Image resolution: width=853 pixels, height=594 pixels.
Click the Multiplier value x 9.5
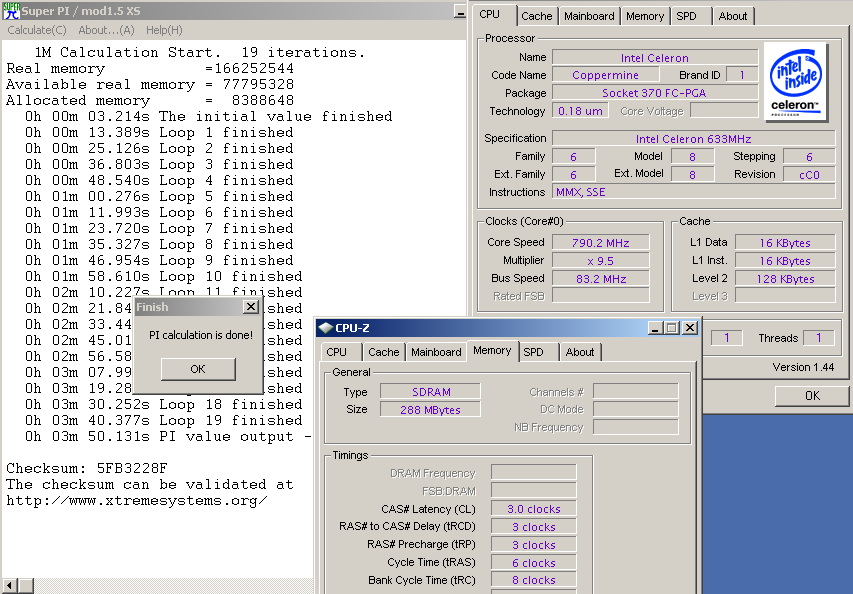click(x=601, y=261)
